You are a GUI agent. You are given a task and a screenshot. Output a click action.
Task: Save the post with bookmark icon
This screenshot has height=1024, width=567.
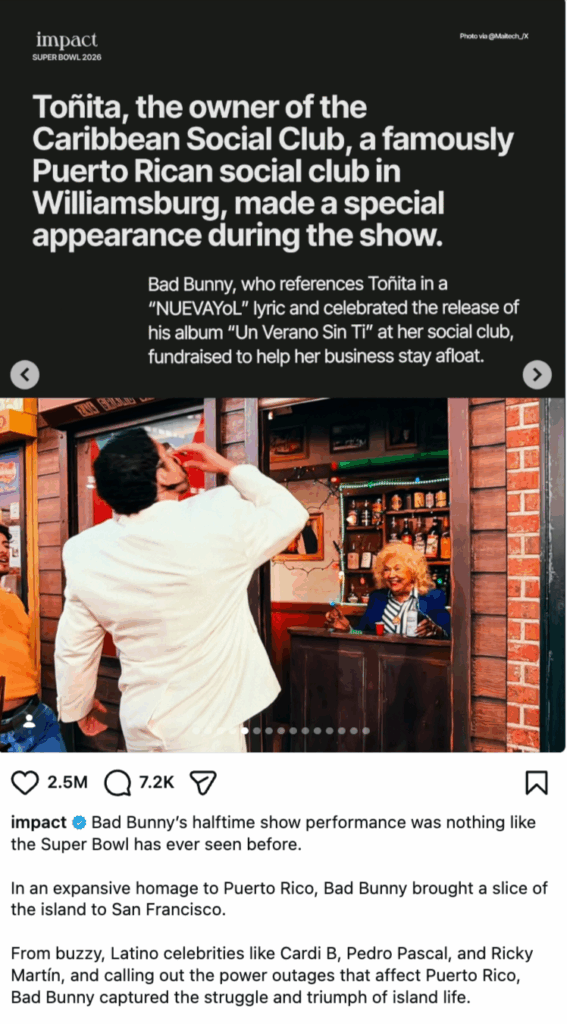coord(536,782)
